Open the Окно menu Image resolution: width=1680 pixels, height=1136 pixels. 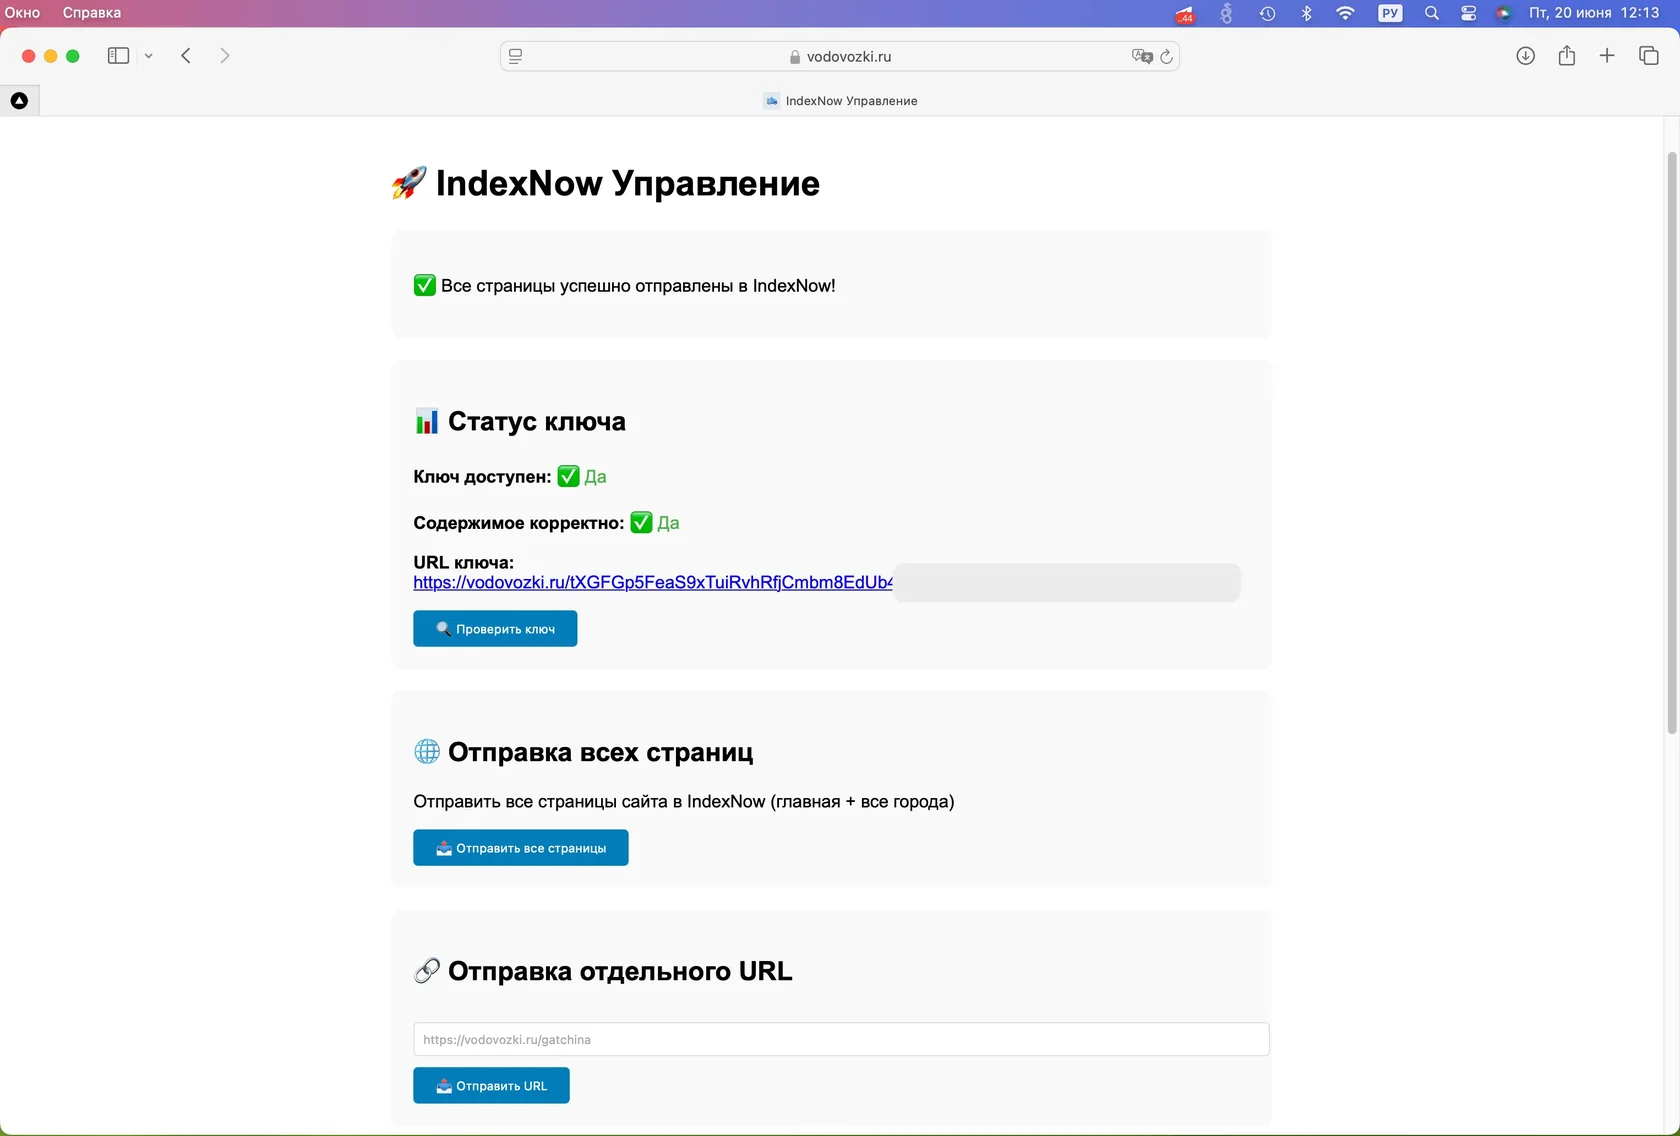[x=22, y=13]
